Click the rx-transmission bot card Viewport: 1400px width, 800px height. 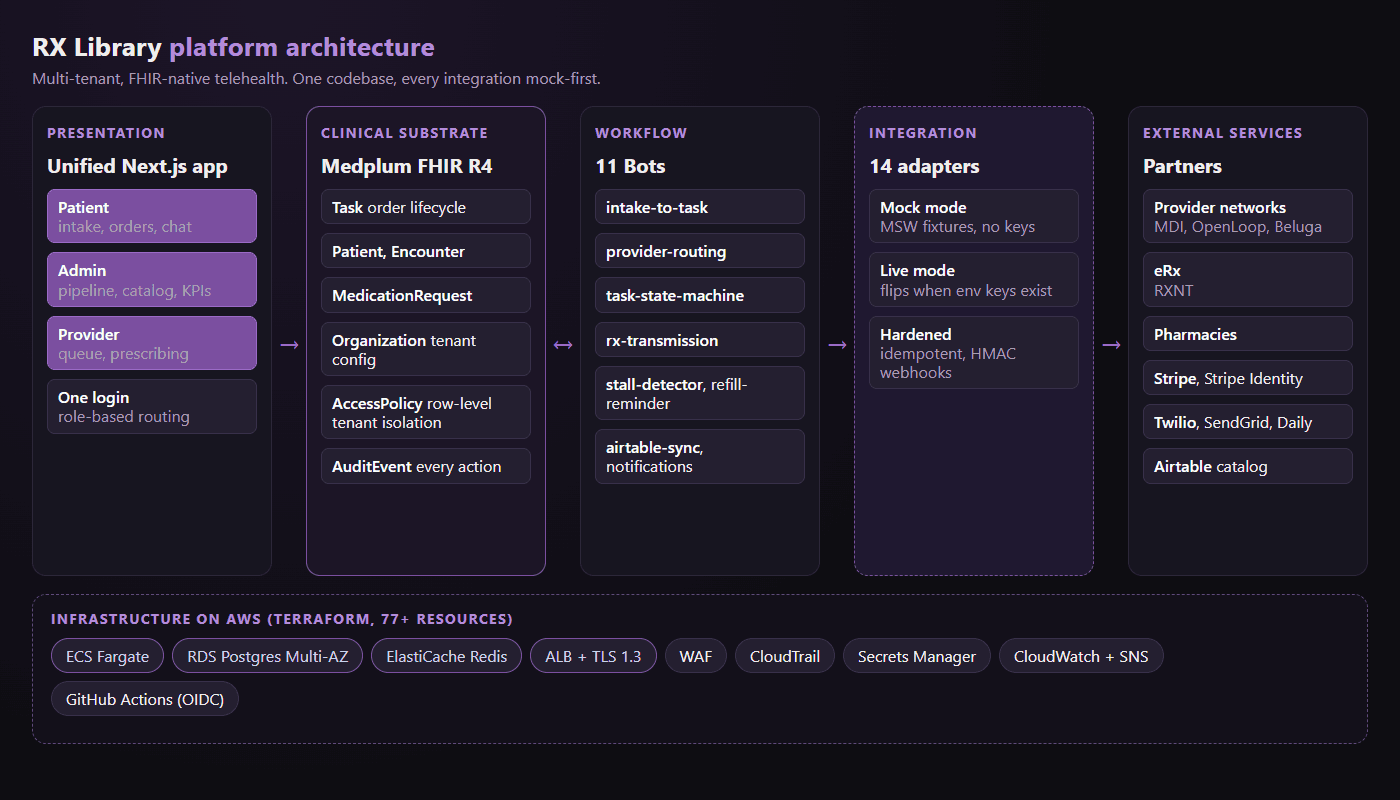coord(700,339)
